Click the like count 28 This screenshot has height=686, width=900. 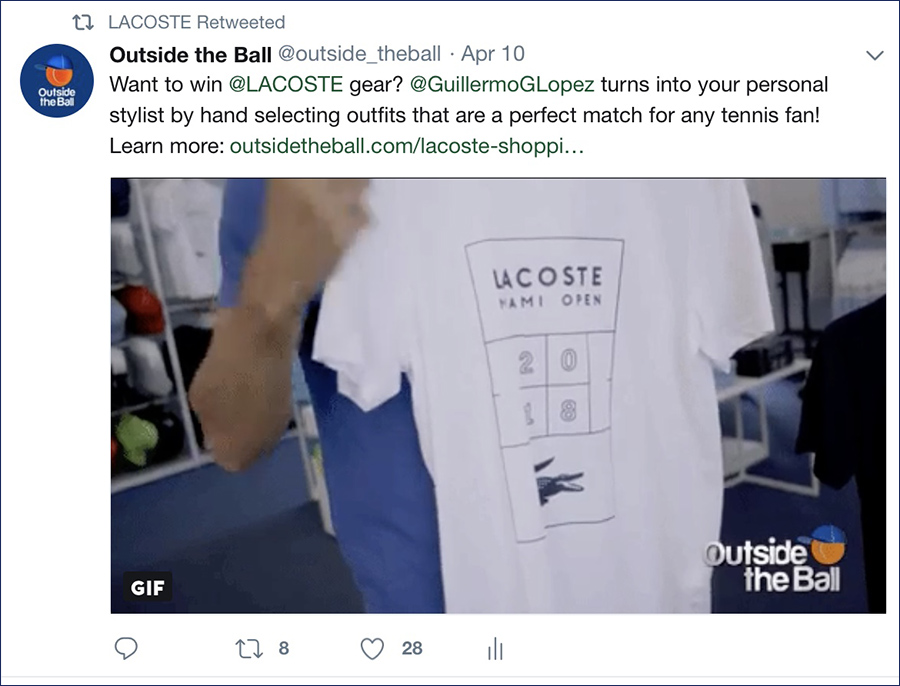point(412,649)
